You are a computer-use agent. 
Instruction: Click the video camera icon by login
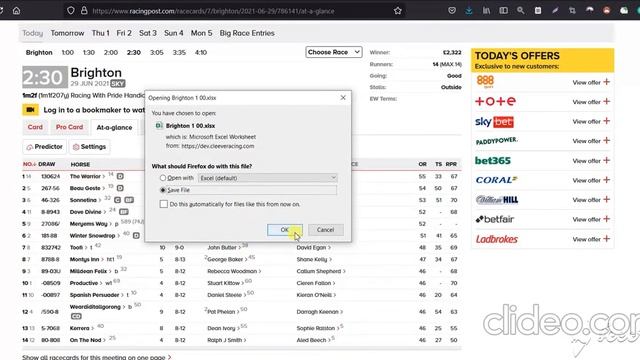pyautogui.click(x=30, y=110)
